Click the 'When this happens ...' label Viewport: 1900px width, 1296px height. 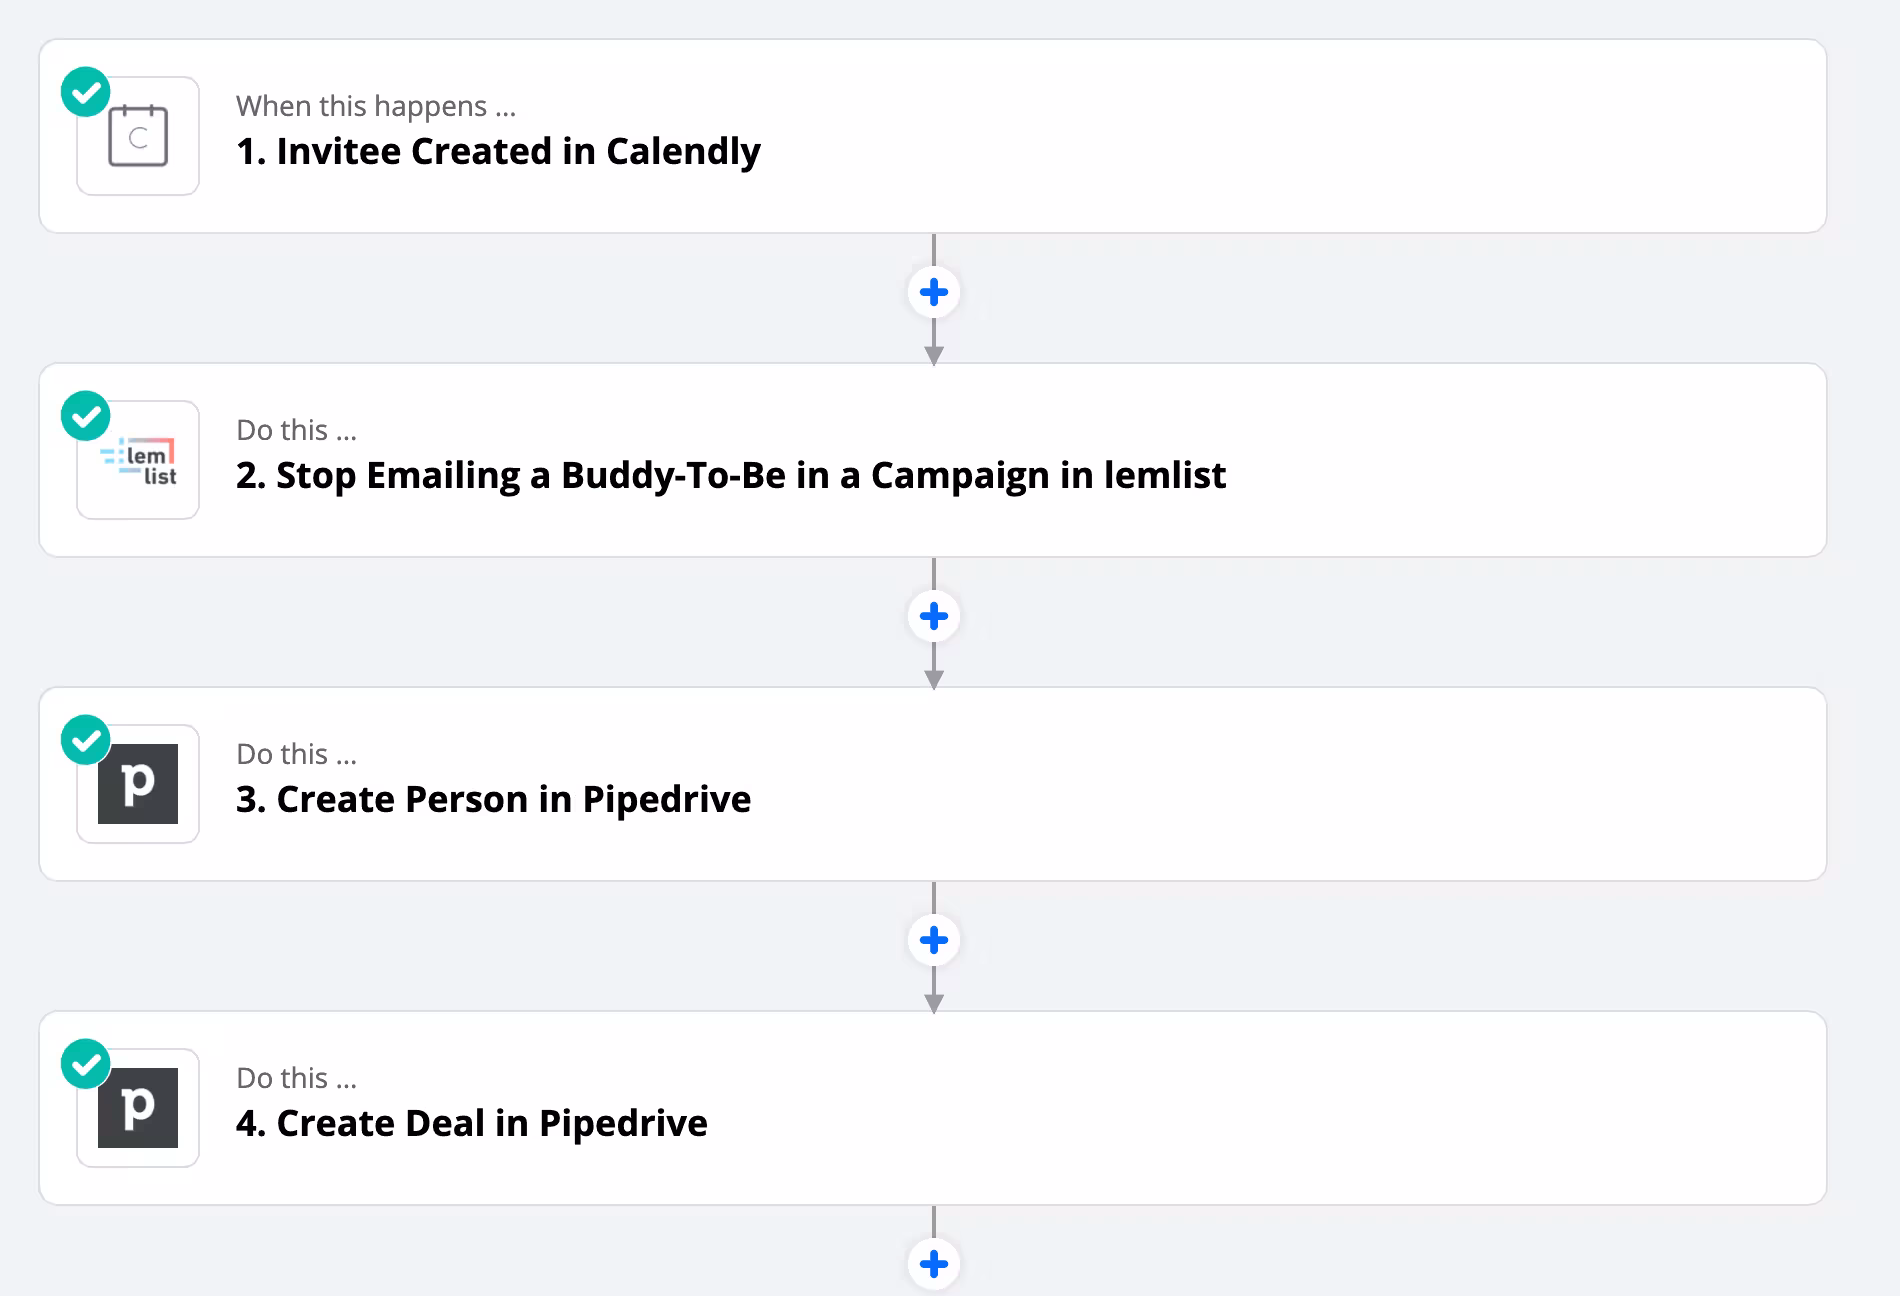(376, 106)
